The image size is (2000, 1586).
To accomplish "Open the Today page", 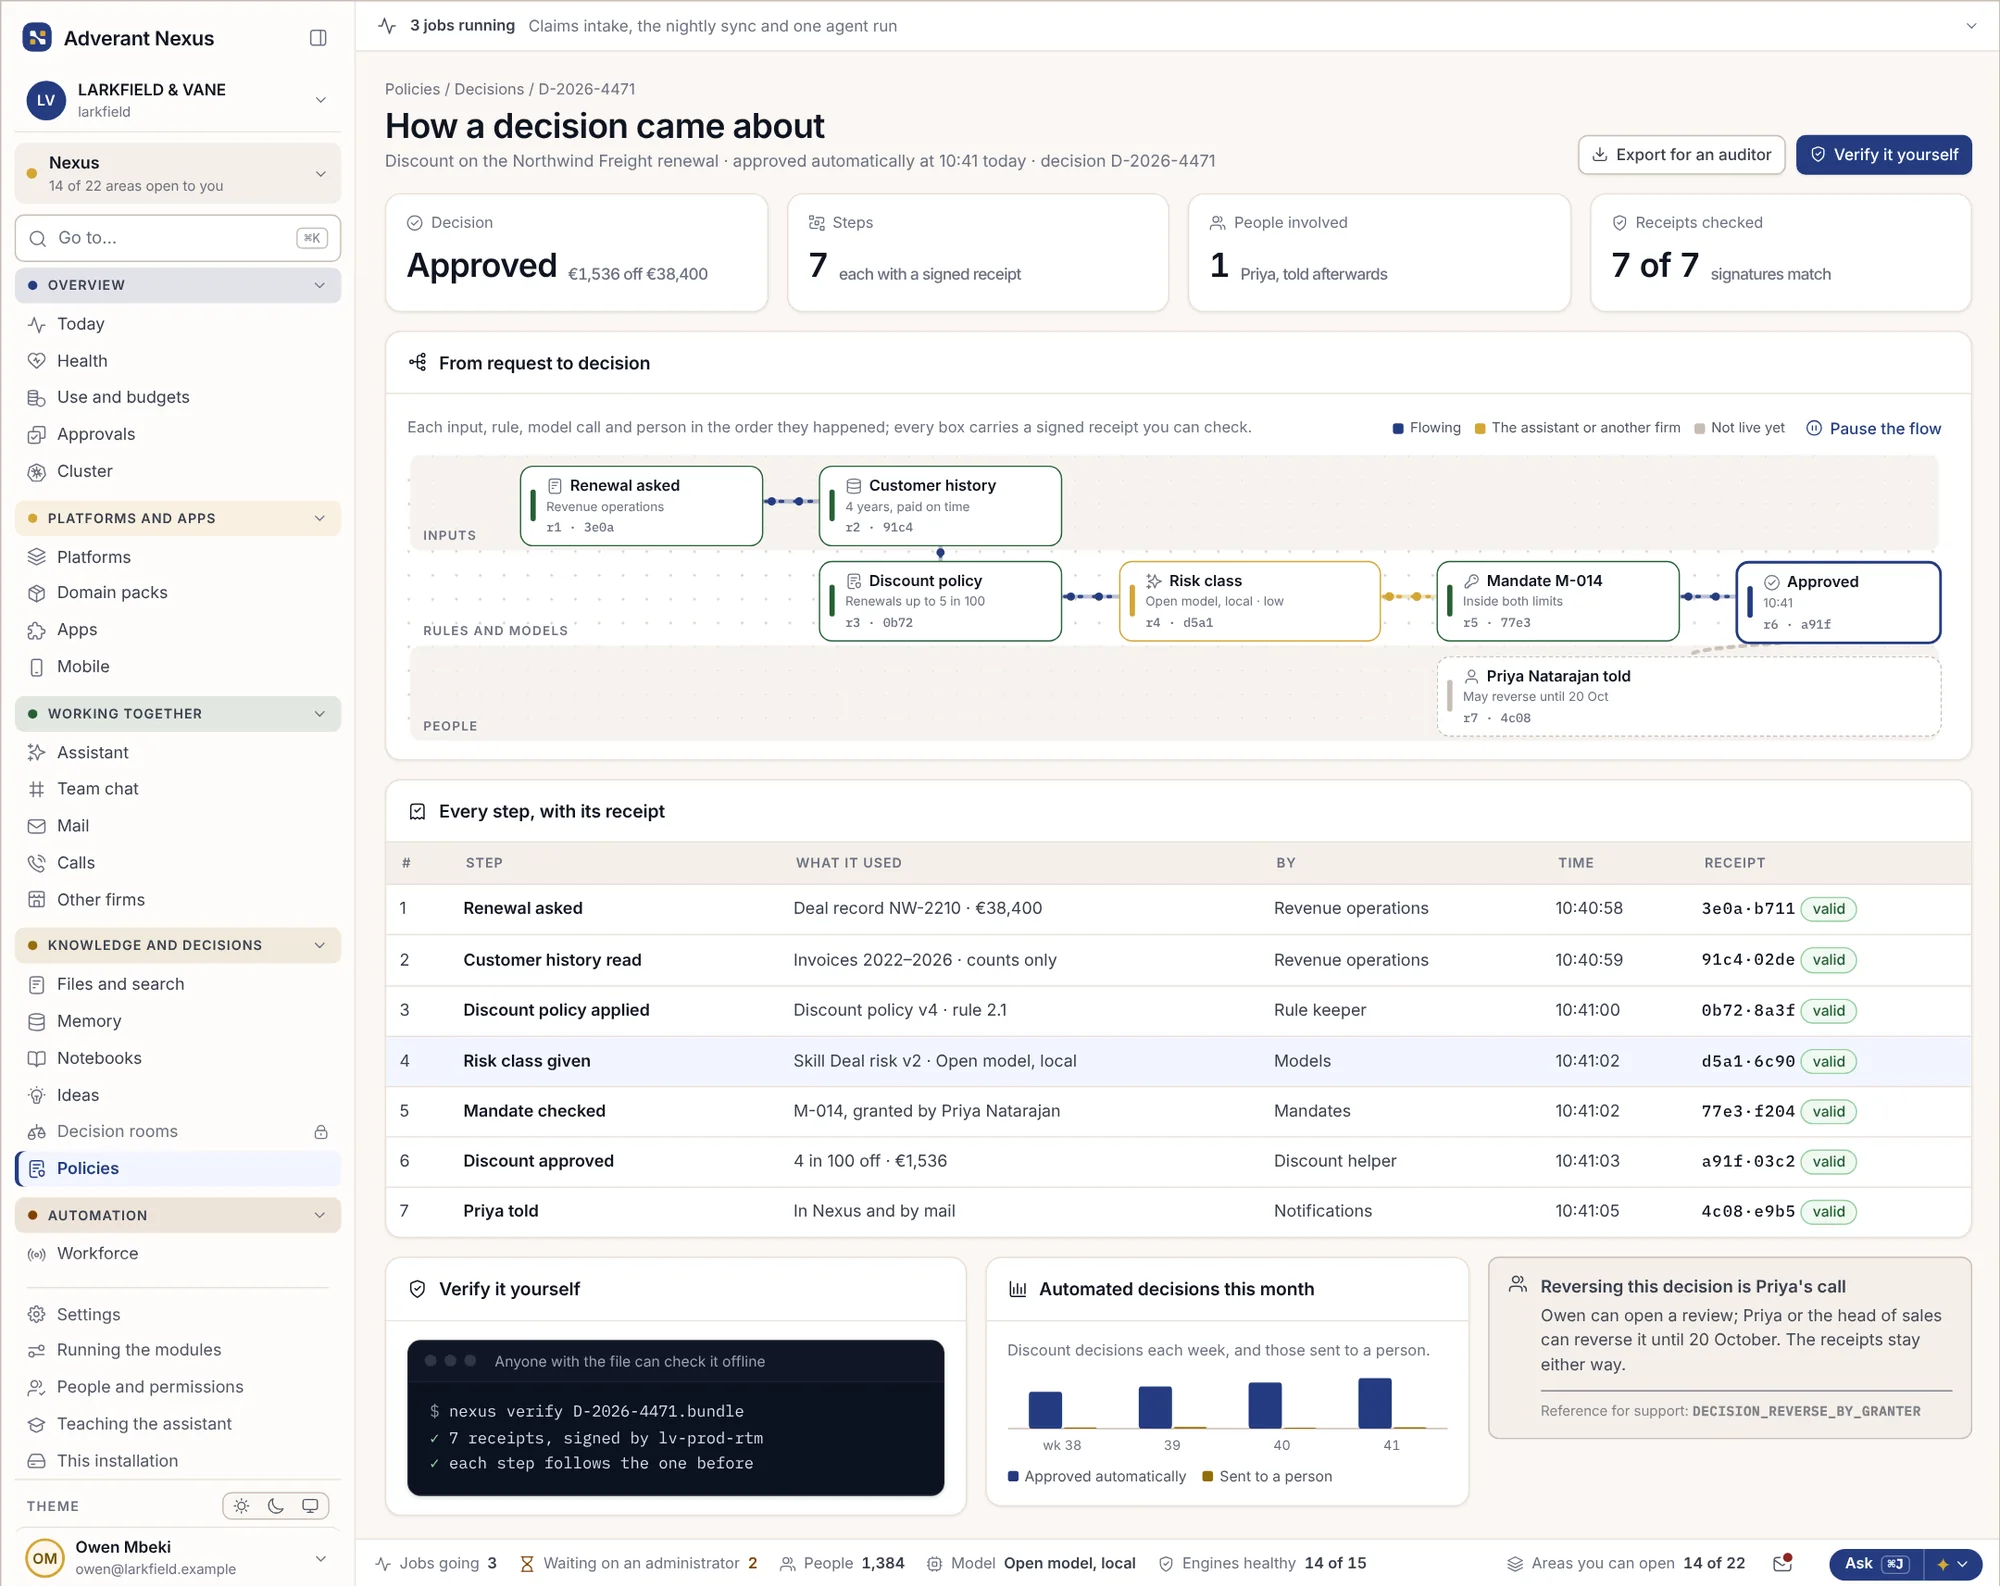I will point(178,324).
